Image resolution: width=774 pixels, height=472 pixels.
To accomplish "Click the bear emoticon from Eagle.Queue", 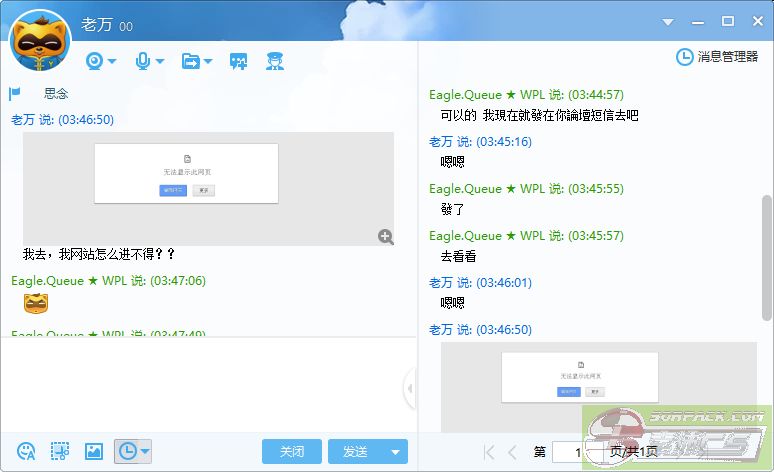I will click(36, 303).
